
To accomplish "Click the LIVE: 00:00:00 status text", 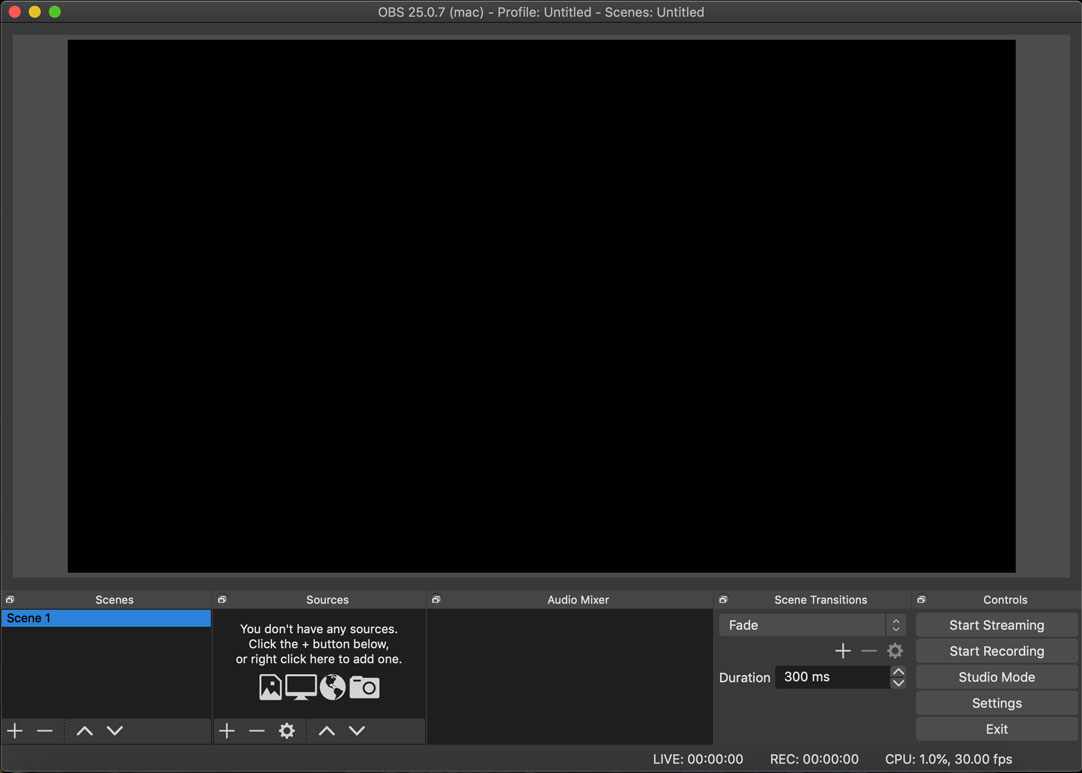I will tap(698, 759).
